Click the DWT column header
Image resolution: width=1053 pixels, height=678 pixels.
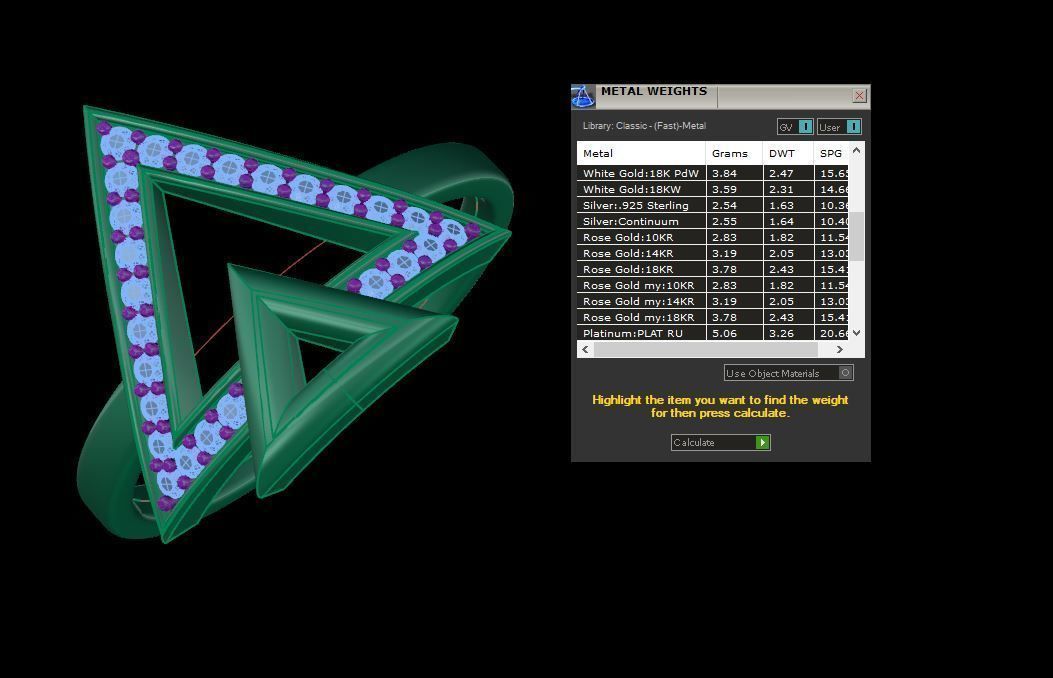pos(787,153)
